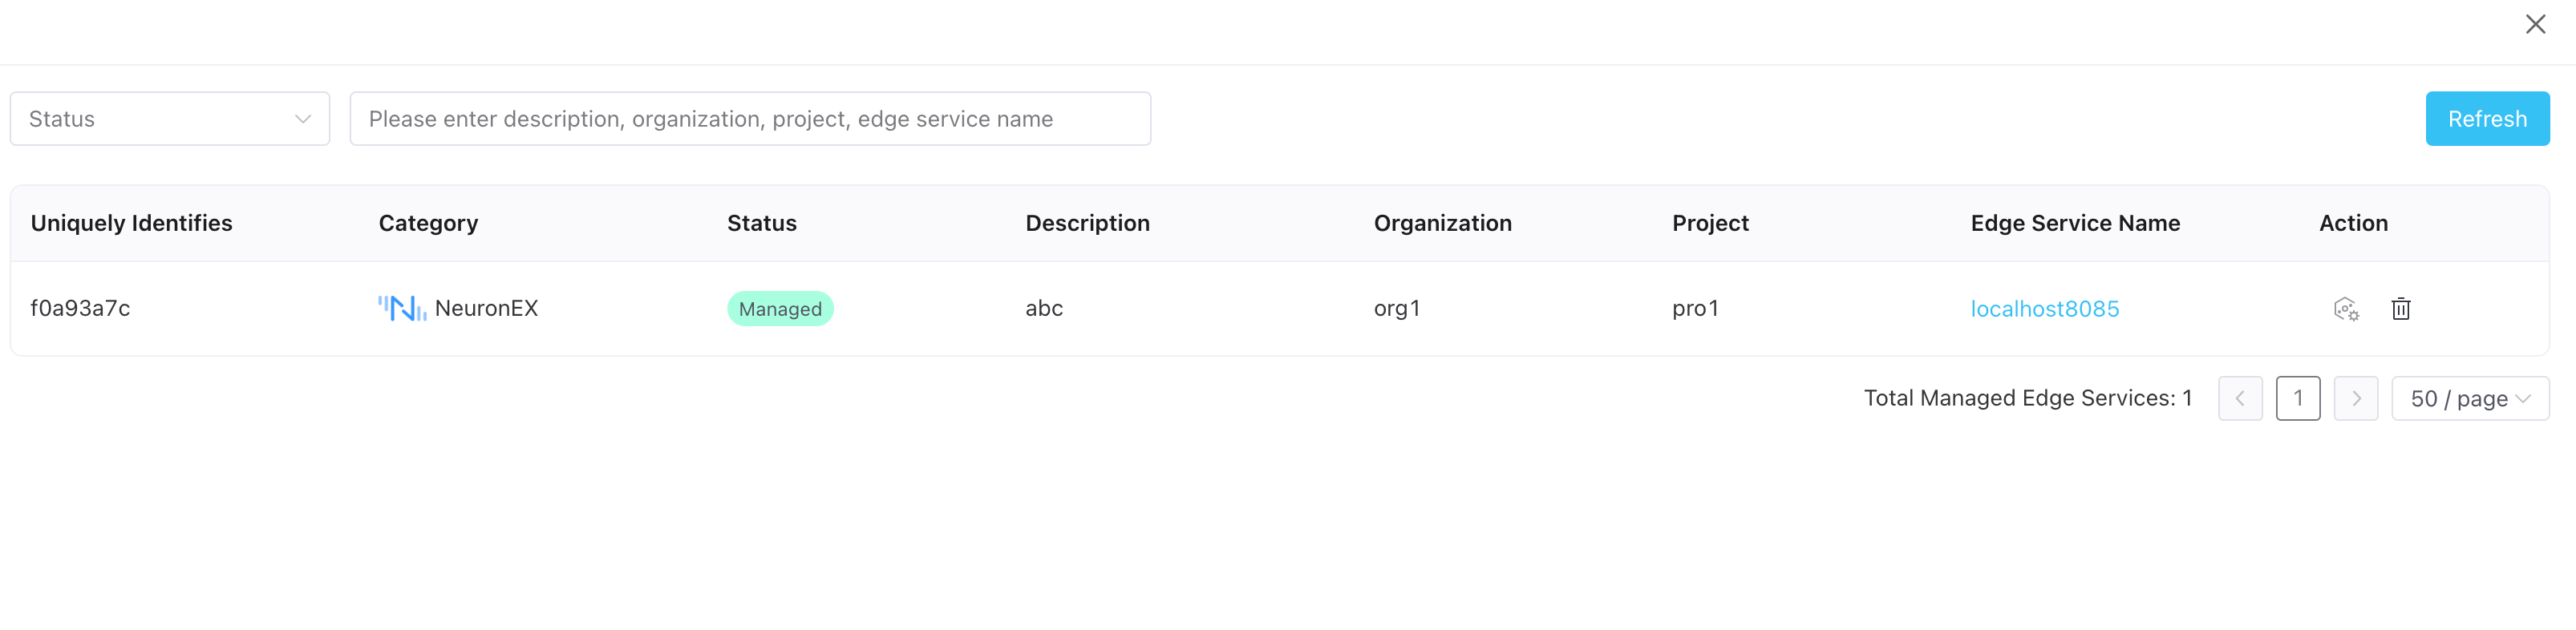Open the 50 / page size selector
The height and width of the screenshot is (630, 2576).
(x=2470, y=398)
